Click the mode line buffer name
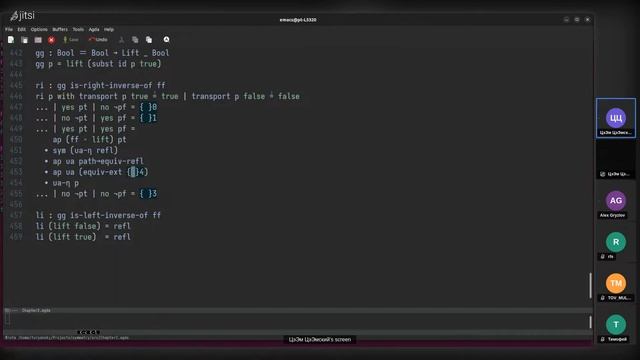 [x=36, y=310]
